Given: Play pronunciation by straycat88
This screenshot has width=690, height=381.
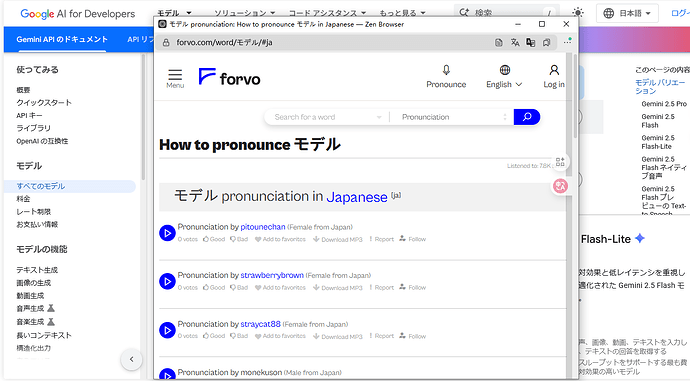Looking at the screenshot, I should coord(167,330).
